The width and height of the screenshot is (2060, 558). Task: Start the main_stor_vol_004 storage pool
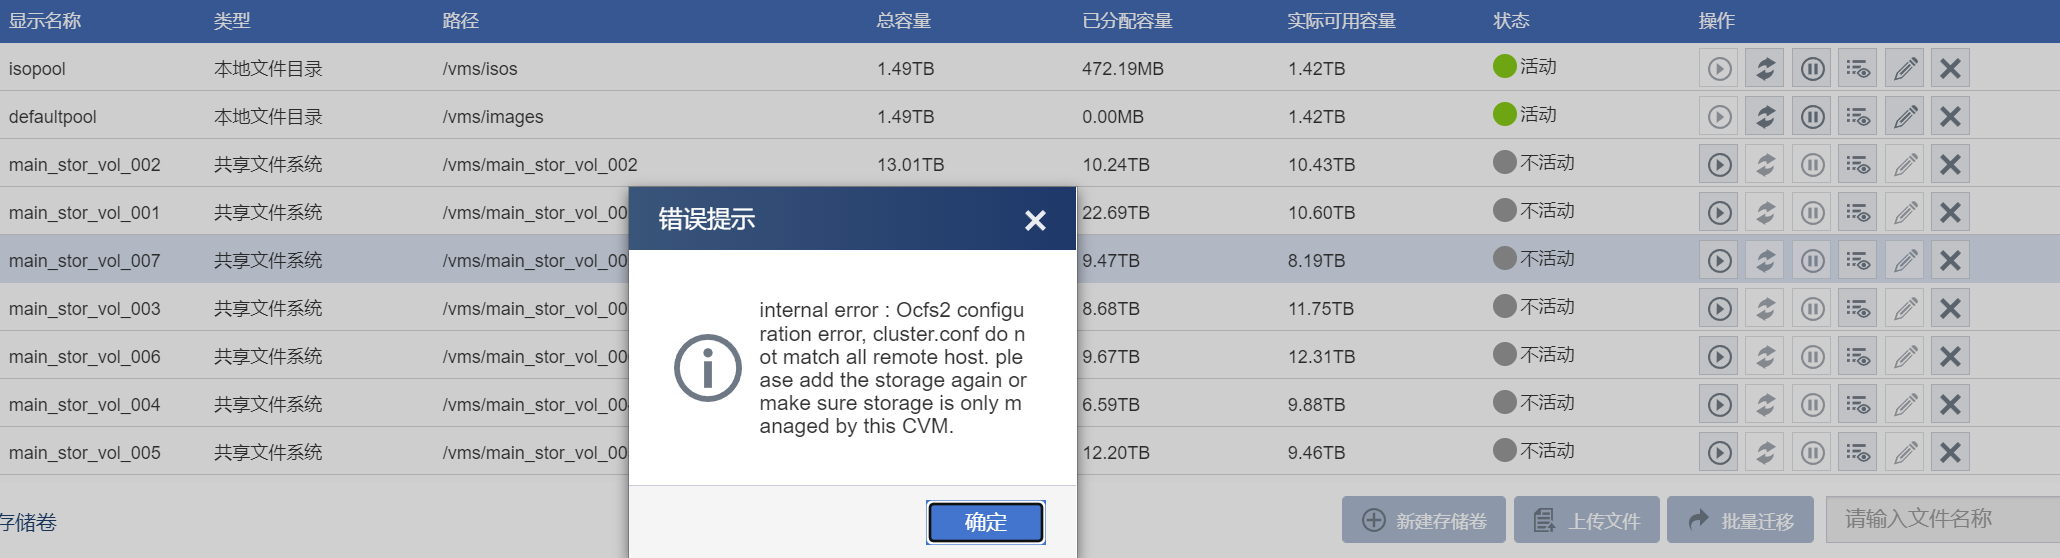(x=1719, y=405)
